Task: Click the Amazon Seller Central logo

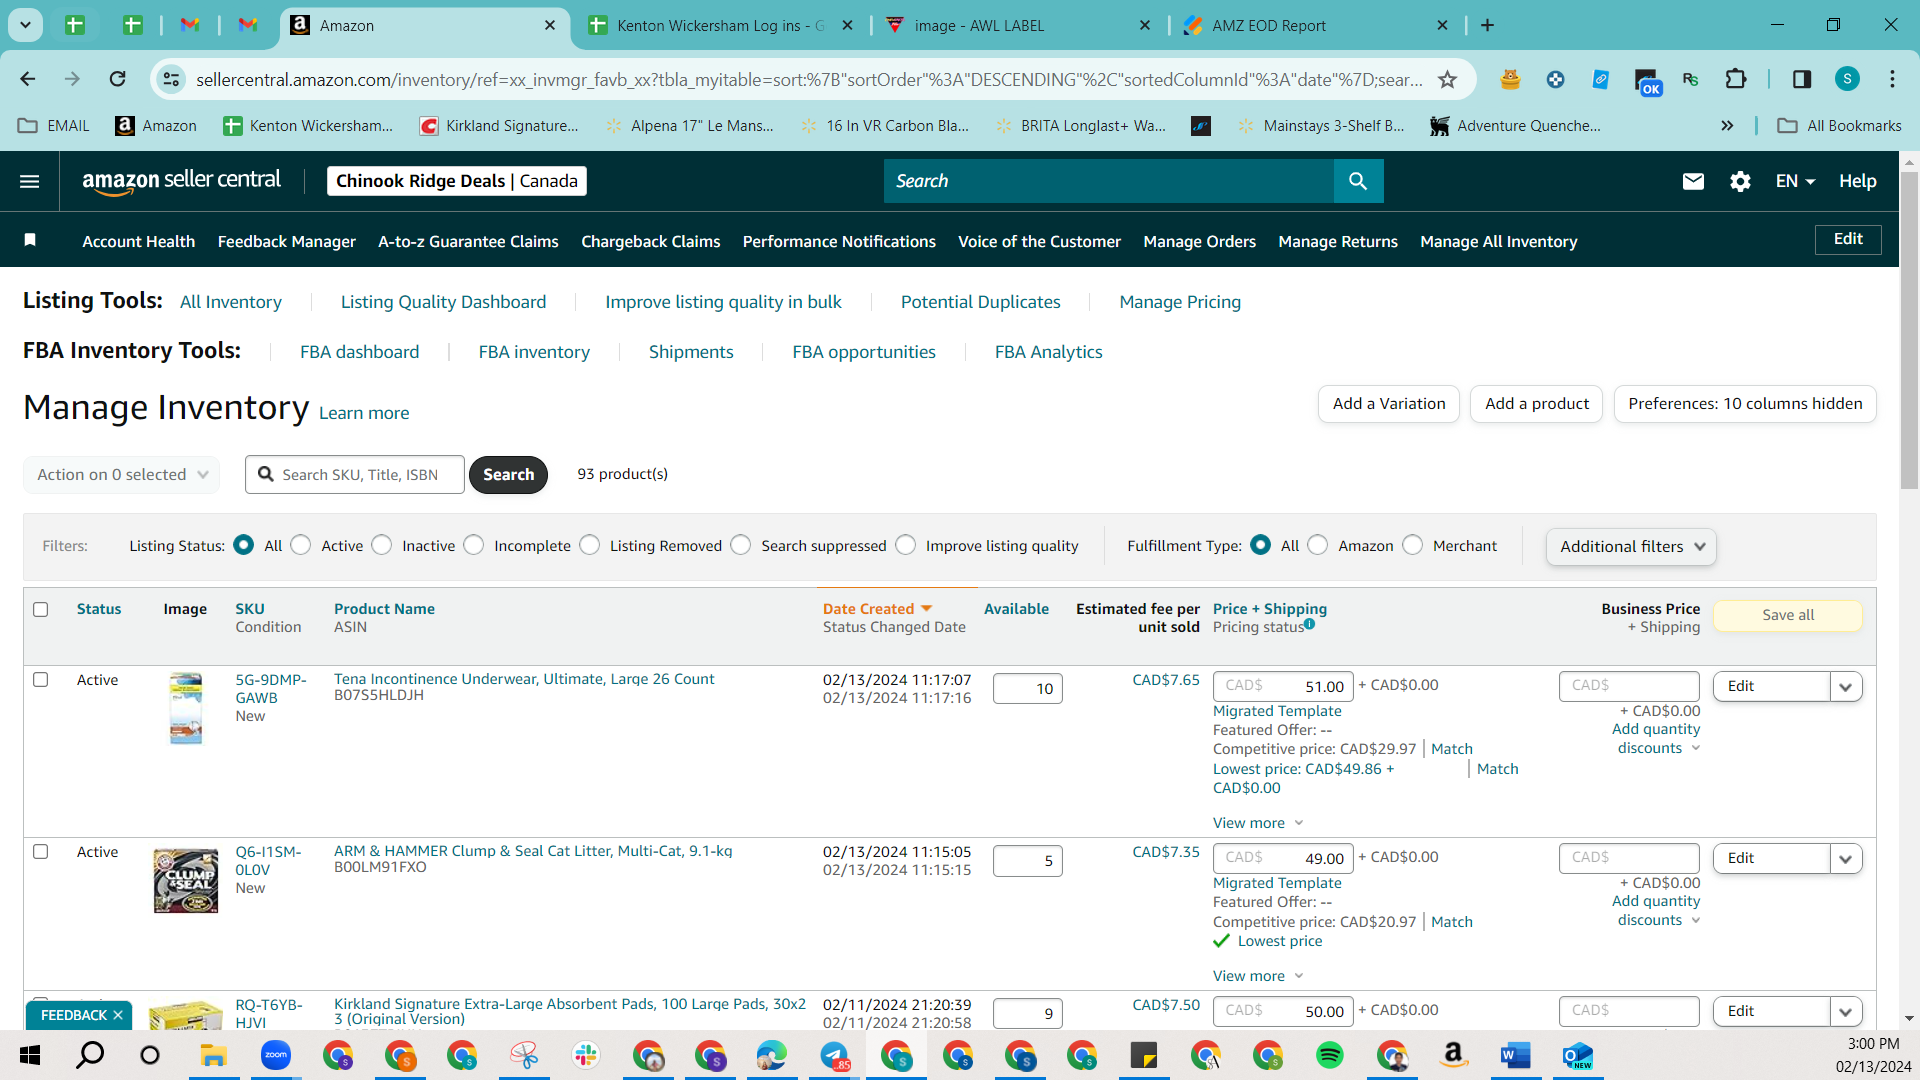Action: pyautogui.click(x=181, y=181)
